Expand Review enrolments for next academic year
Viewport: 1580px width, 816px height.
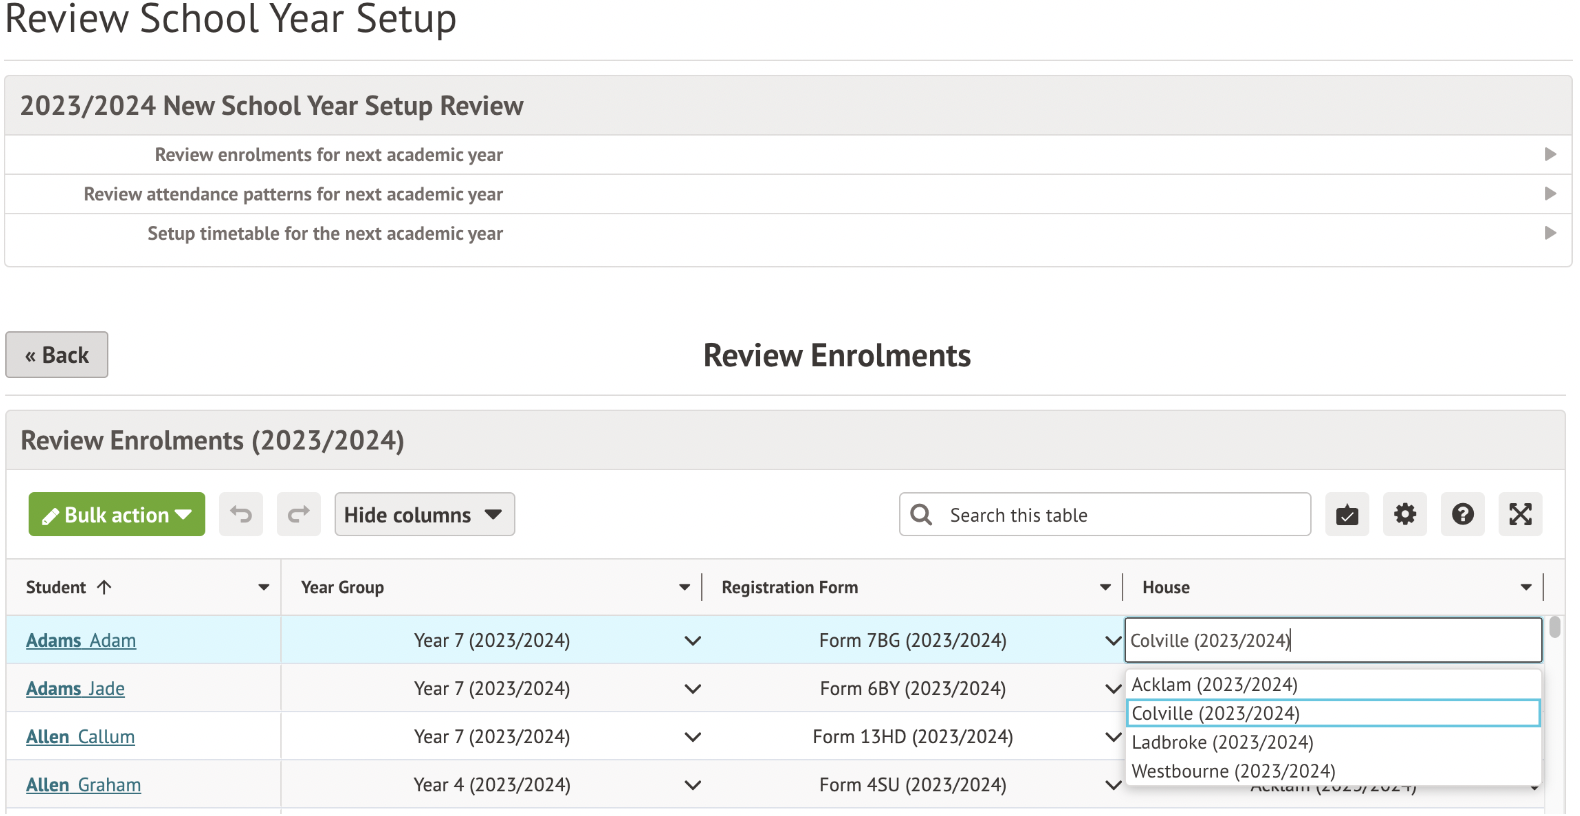[788, 155]
